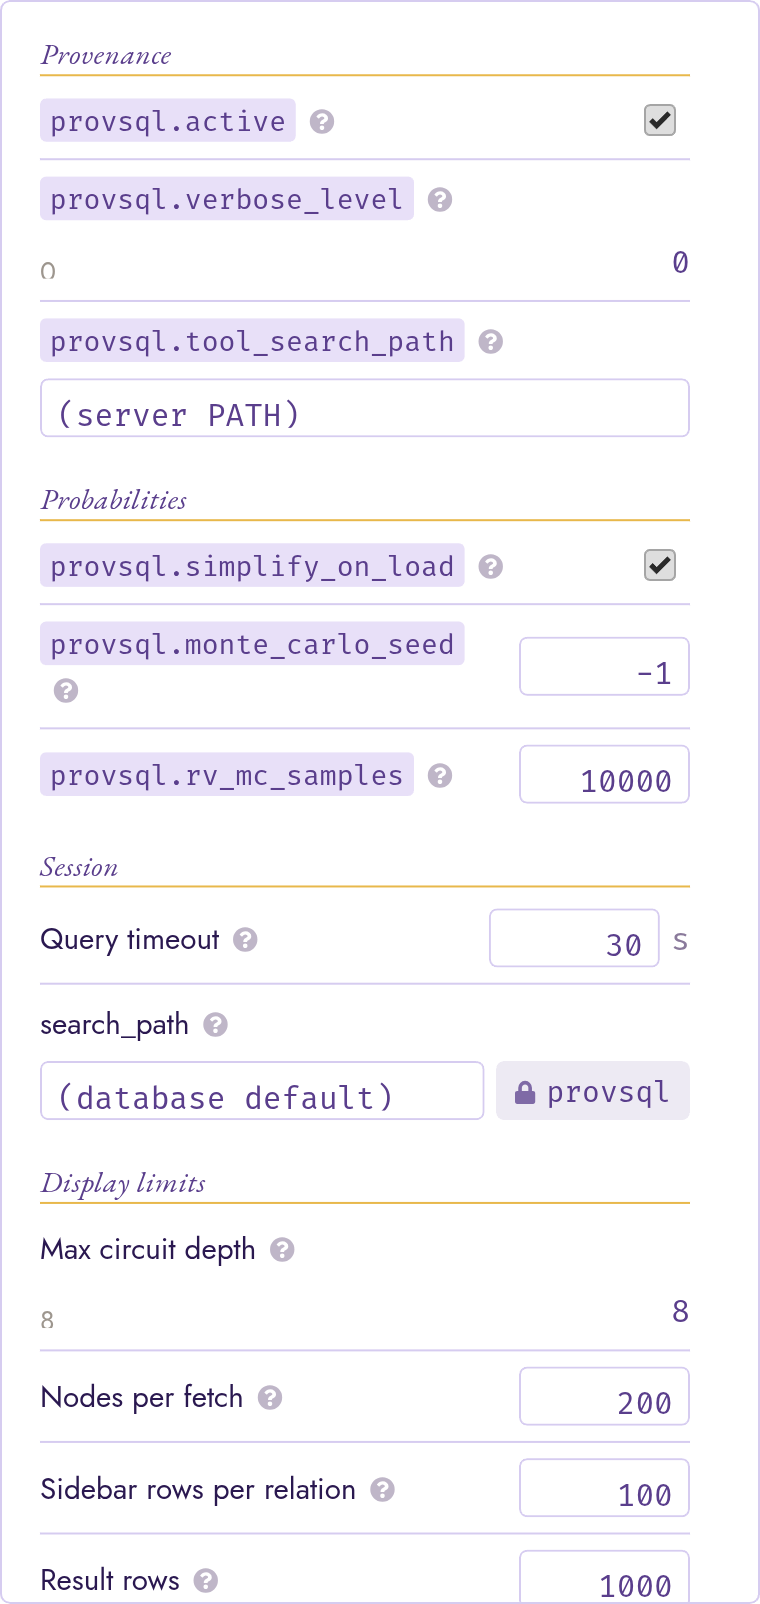Show help for provsql.rv_mc_samples
This screenshot has height=1604, width=760.
coord(440,776)
